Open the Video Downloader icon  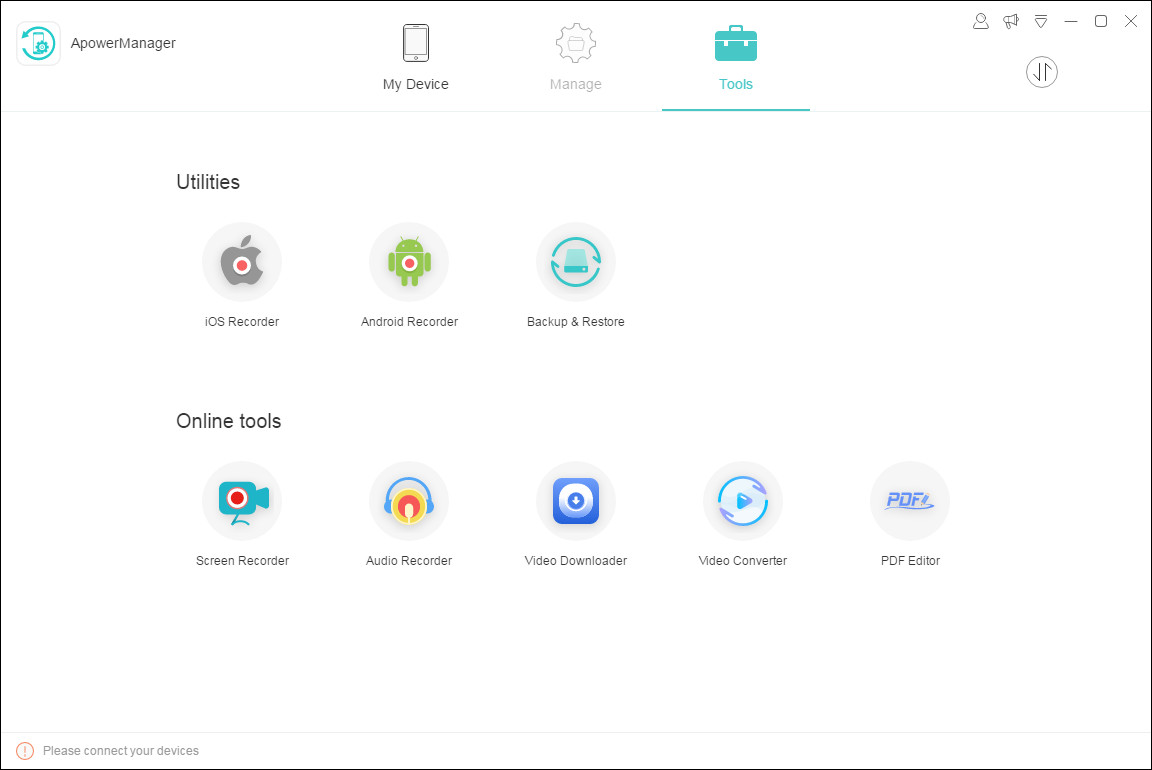pos(576,501)
